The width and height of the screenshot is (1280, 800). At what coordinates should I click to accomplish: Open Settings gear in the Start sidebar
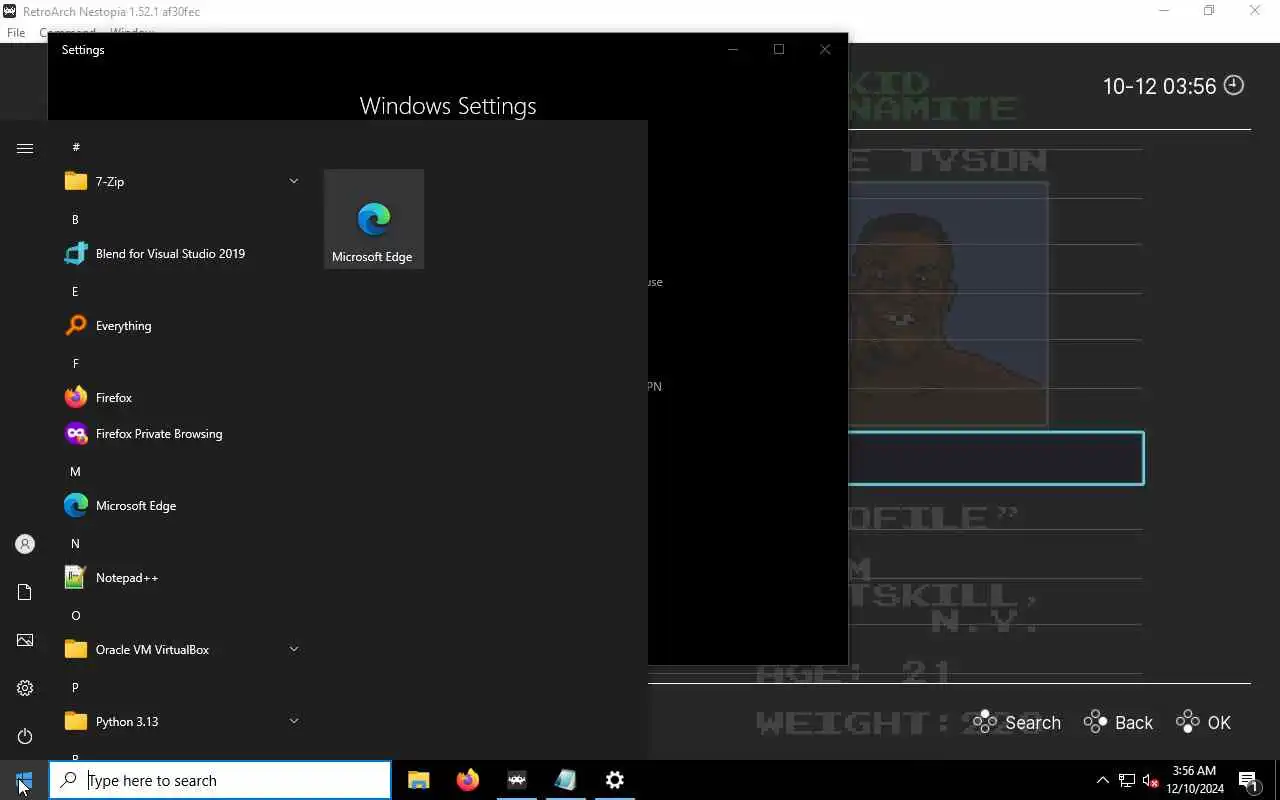click(25, 688)
